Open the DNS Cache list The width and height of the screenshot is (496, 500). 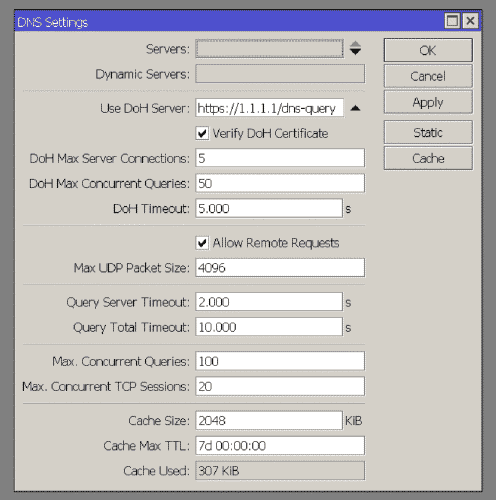coord(428,158)
